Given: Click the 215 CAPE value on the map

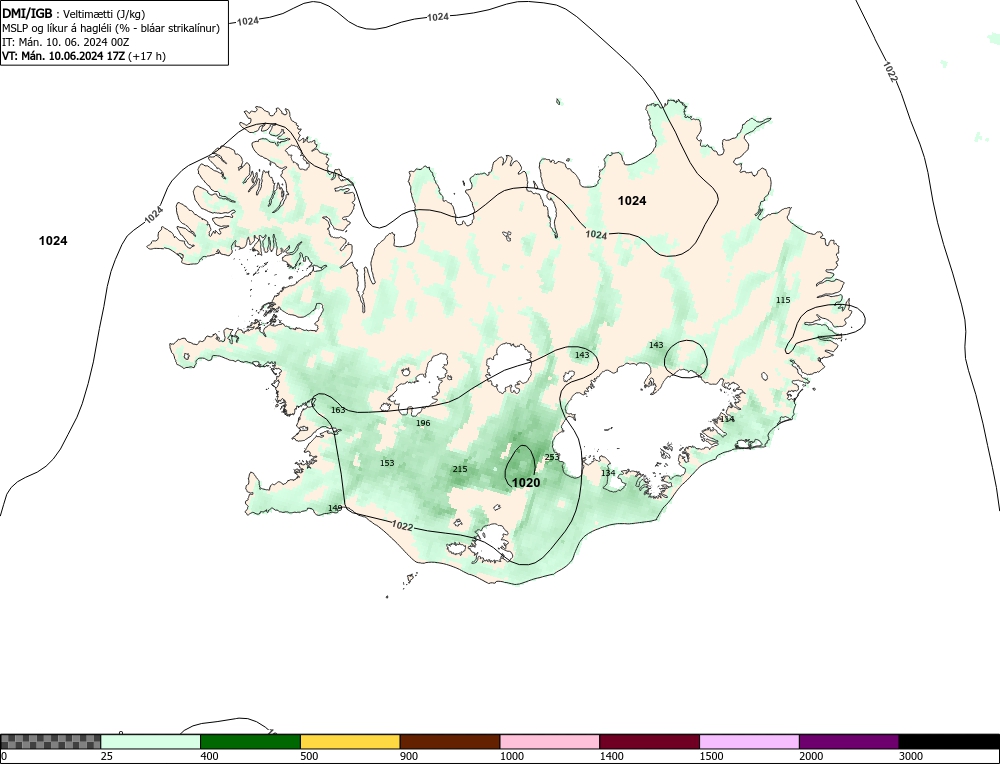Looking at the screenshot, I should [460, 469].
